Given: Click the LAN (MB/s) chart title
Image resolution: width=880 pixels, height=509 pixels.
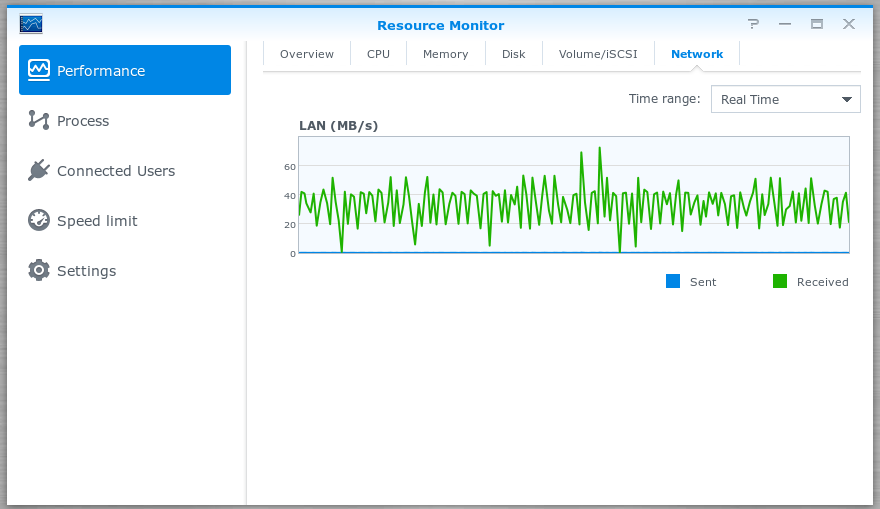Looking at the screenshot, I should pos(338,126).
